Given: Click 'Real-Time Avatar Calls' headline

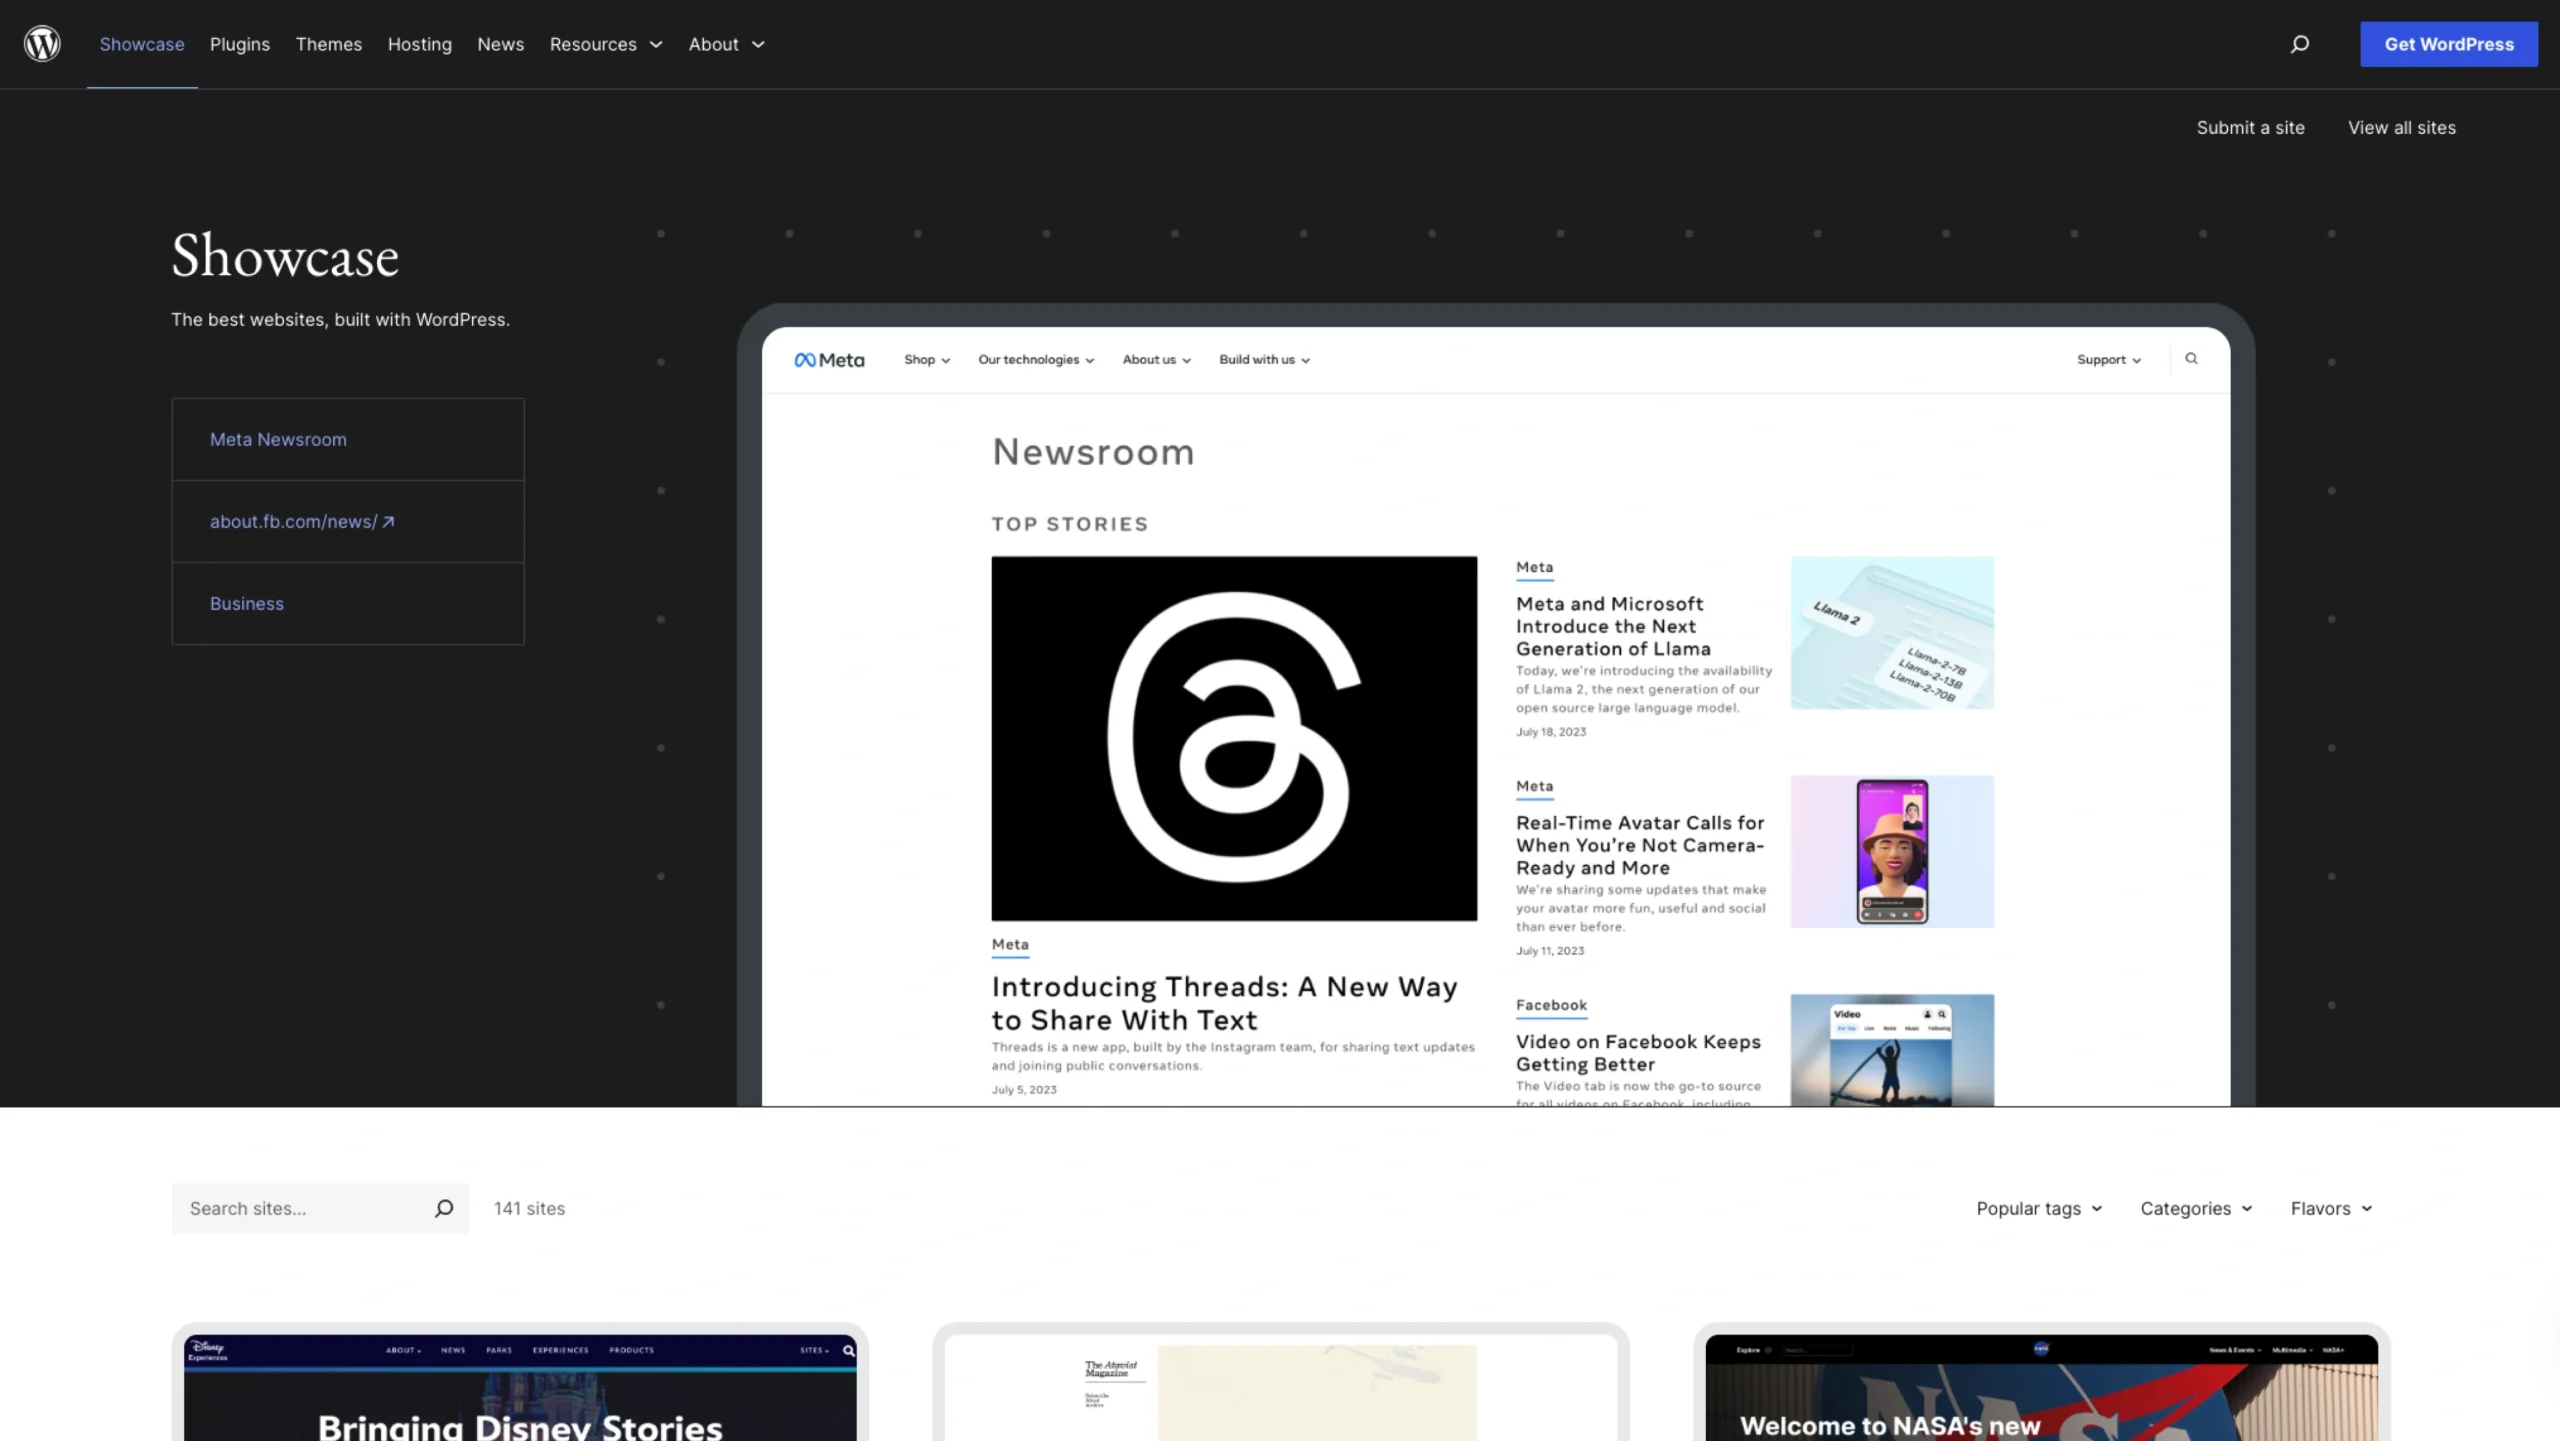Looking at the screenshot, I should tap(1640, 845).
